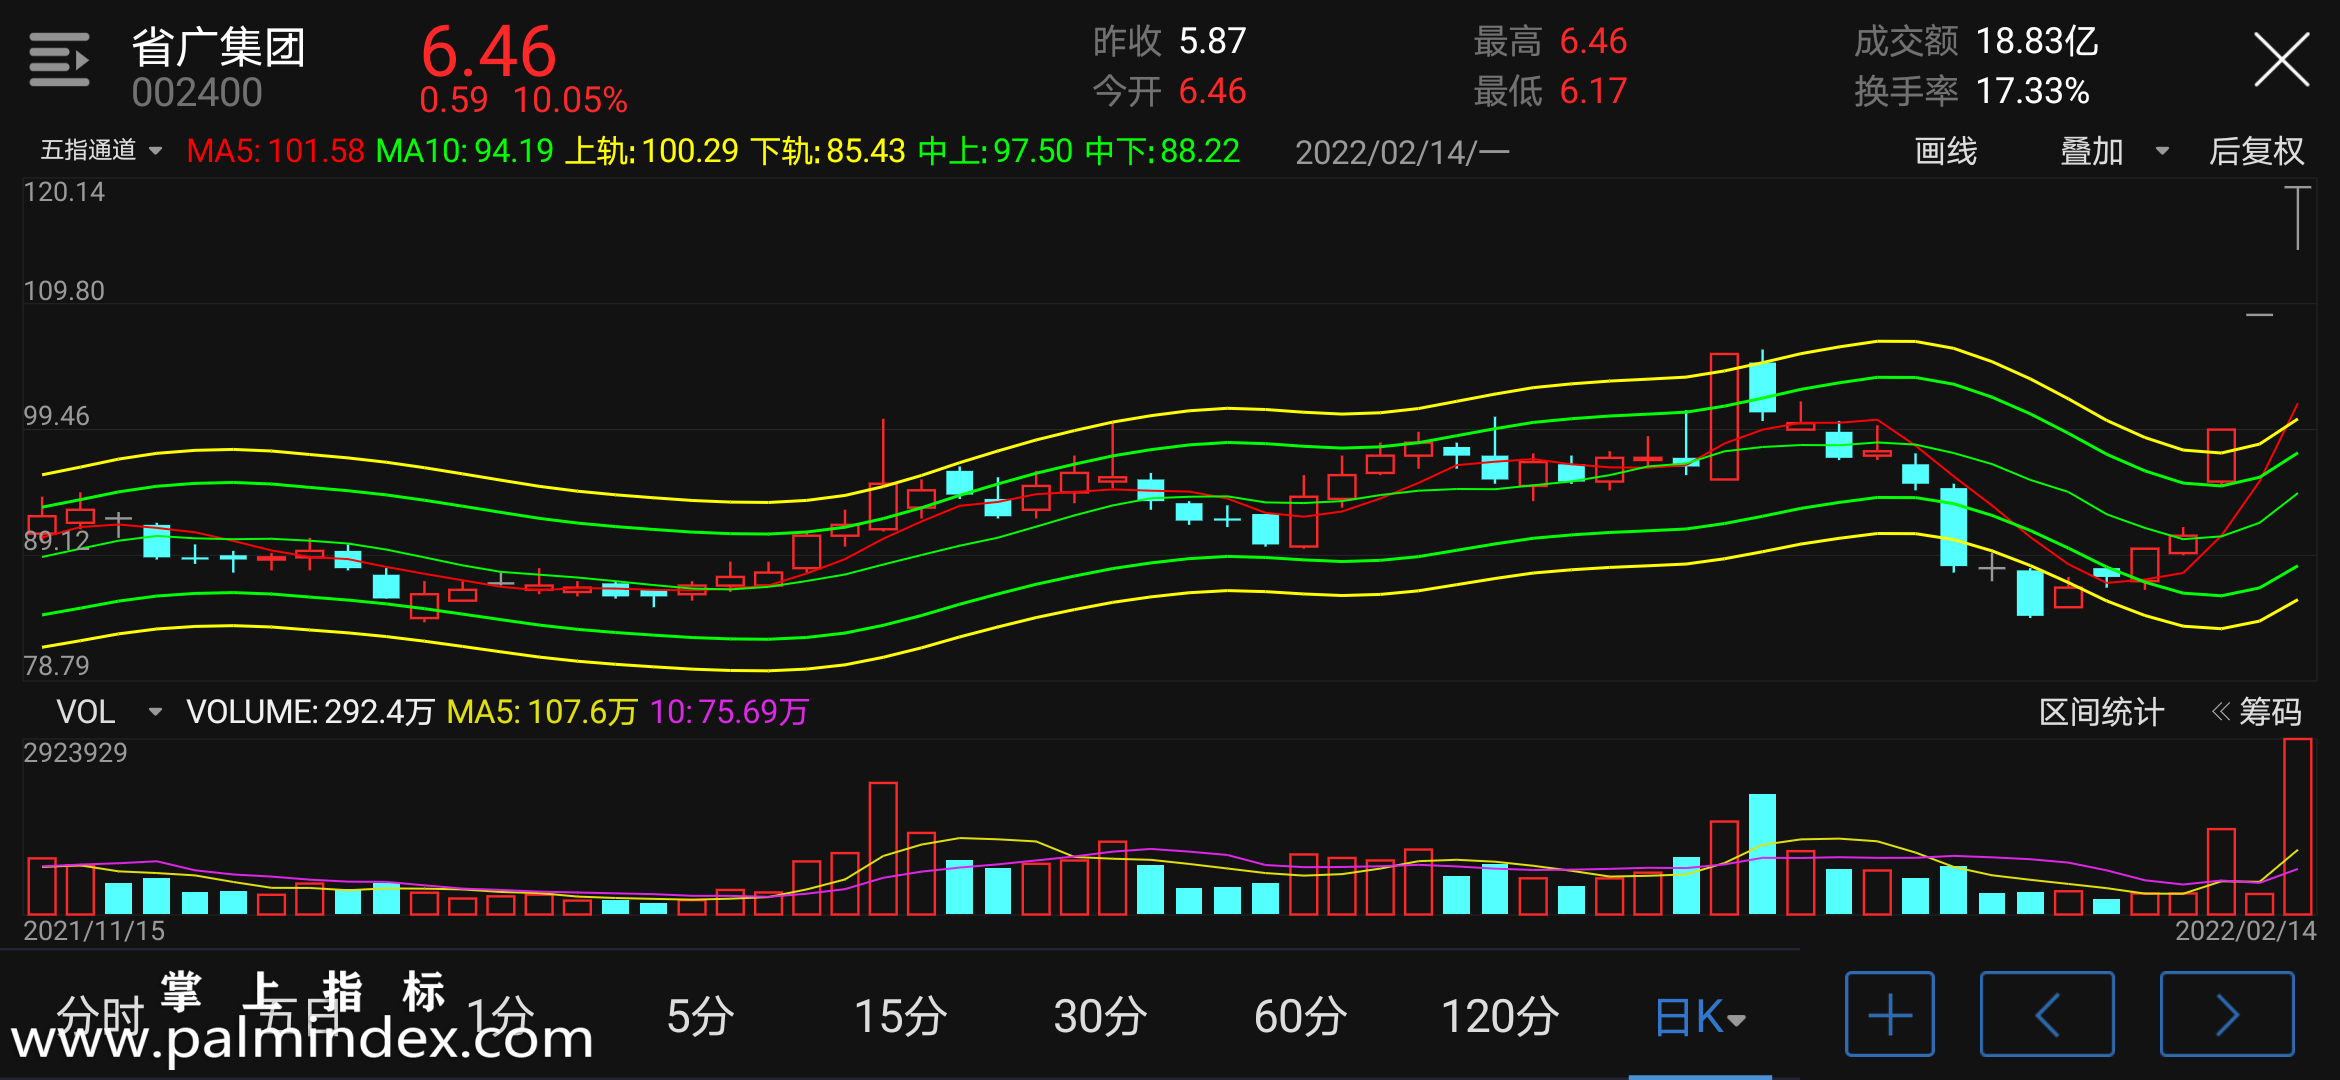The width and height of the screenshot is (2340, 1080).
Task: Go to next stock with right arrow
Action: tap(2227, 1014)
